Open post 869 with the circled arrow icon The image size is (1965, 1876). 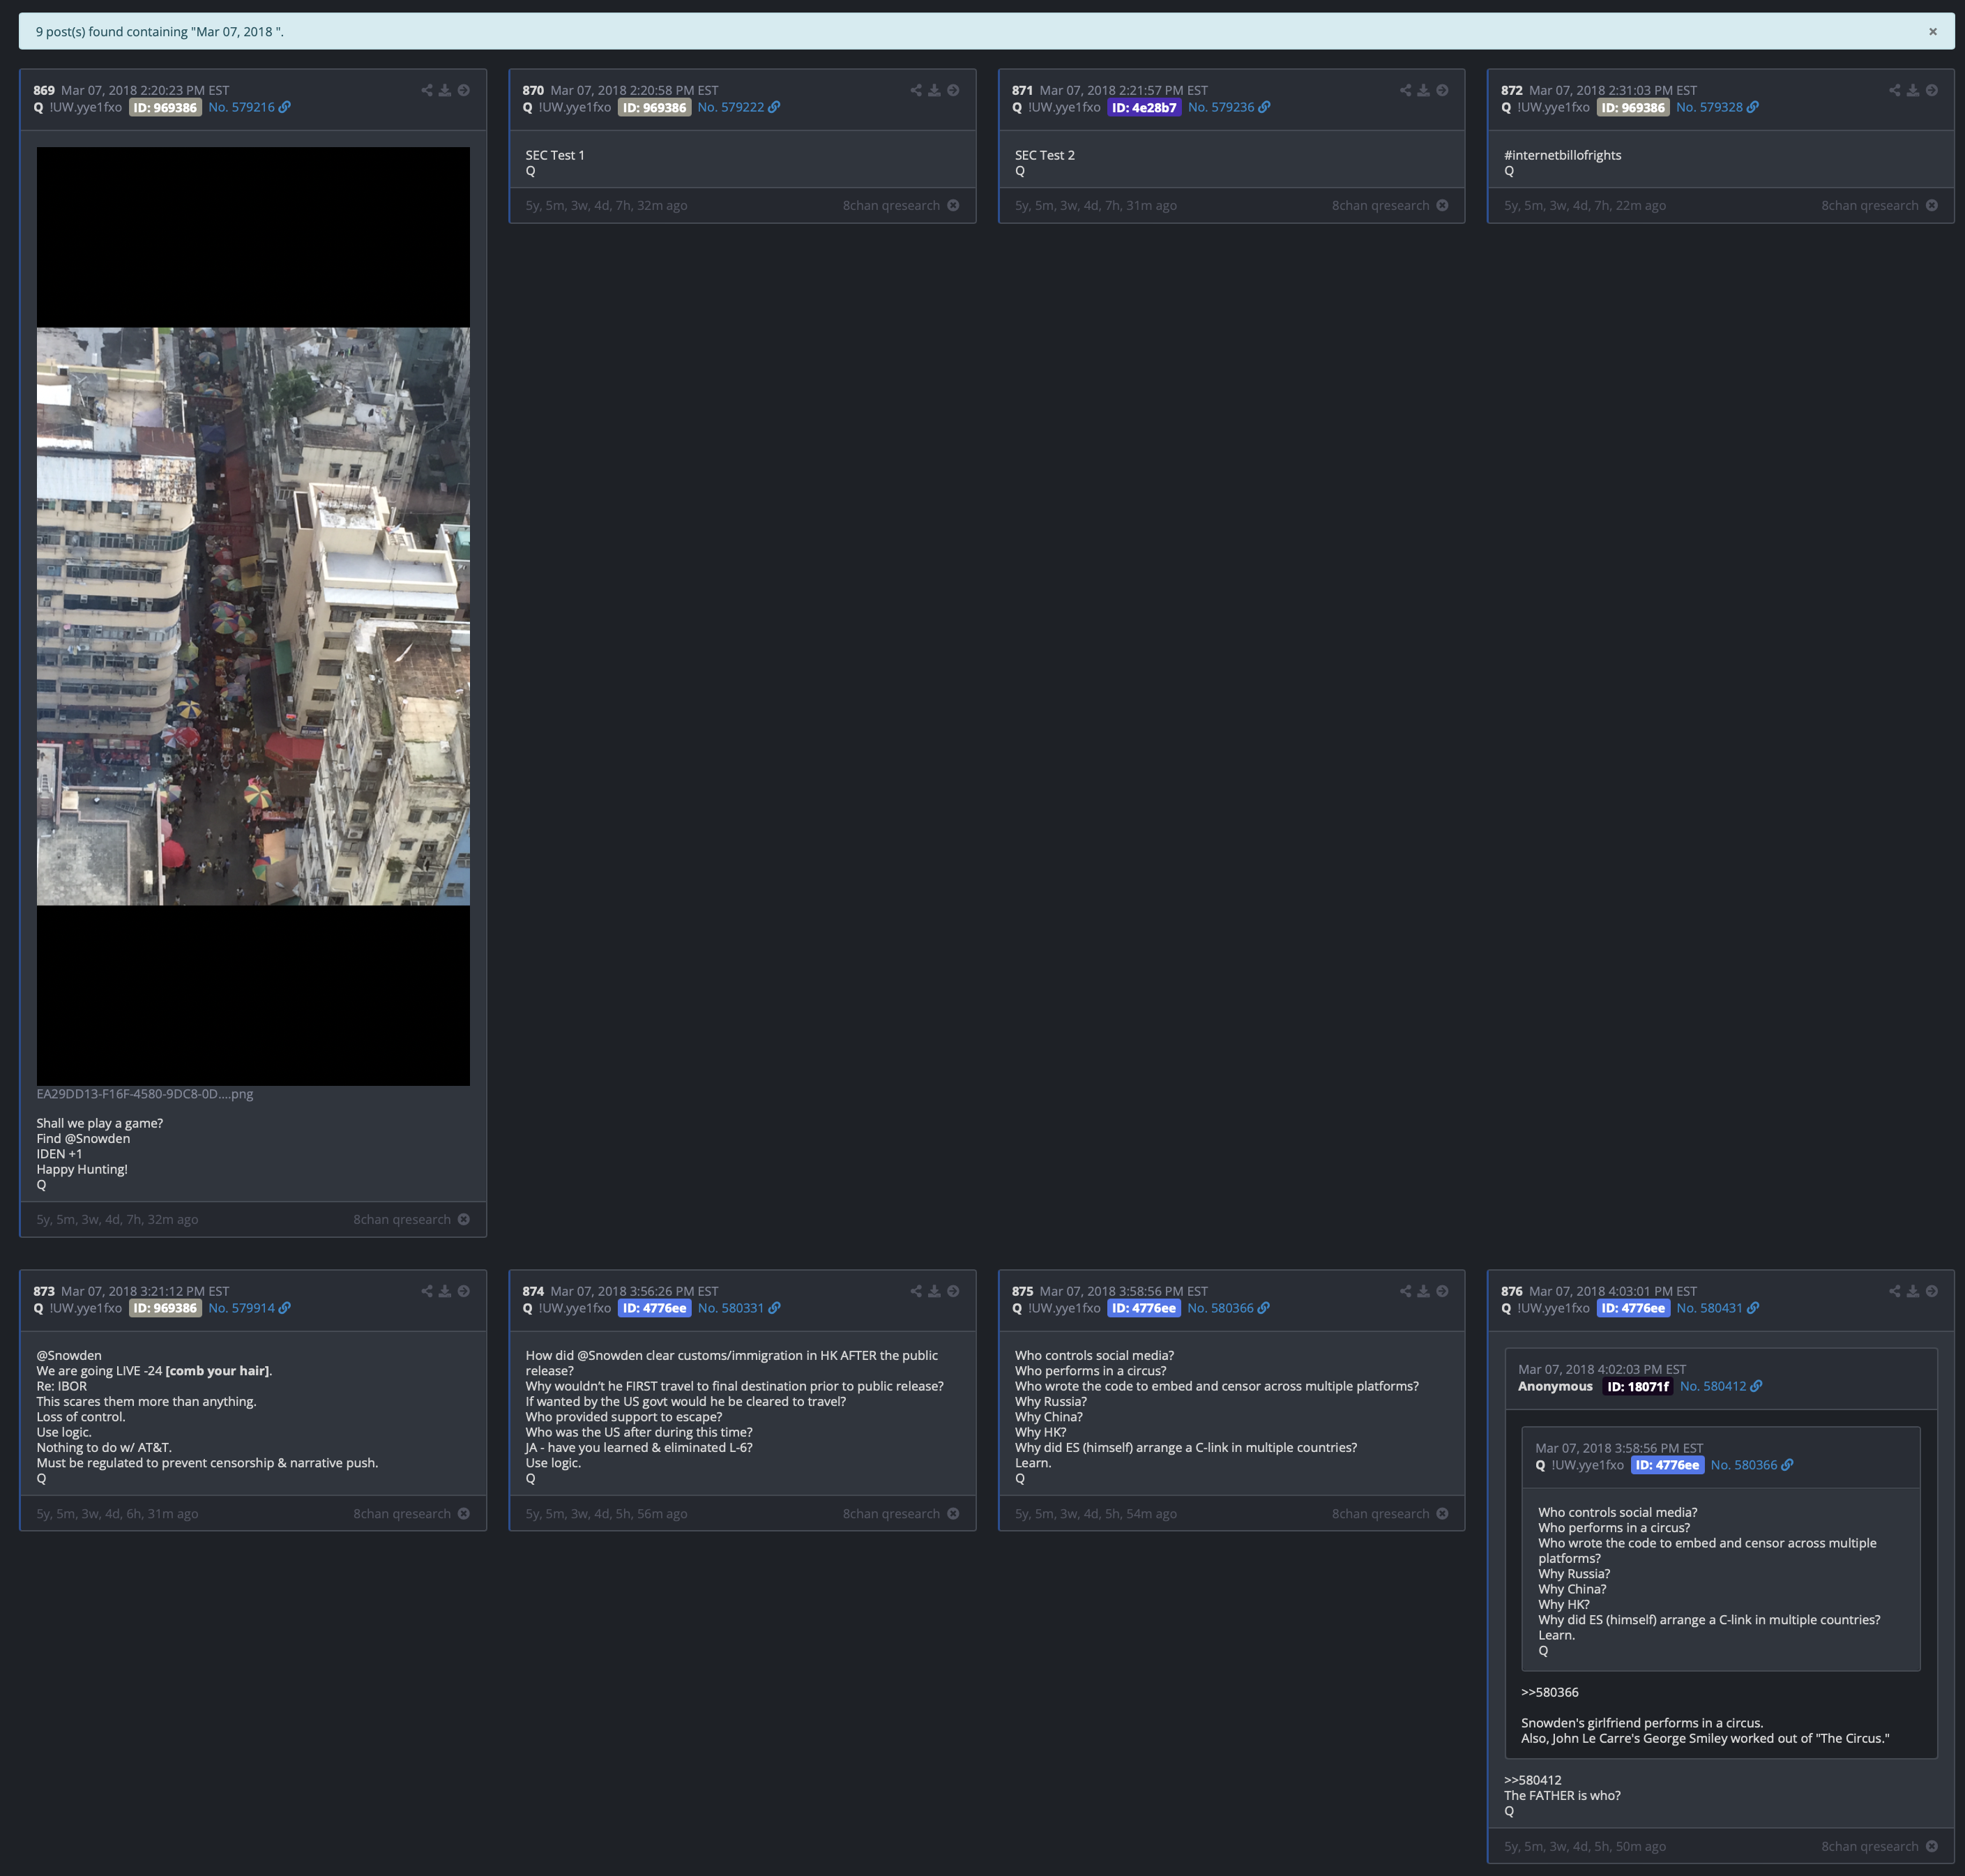(x=464, y=90)
